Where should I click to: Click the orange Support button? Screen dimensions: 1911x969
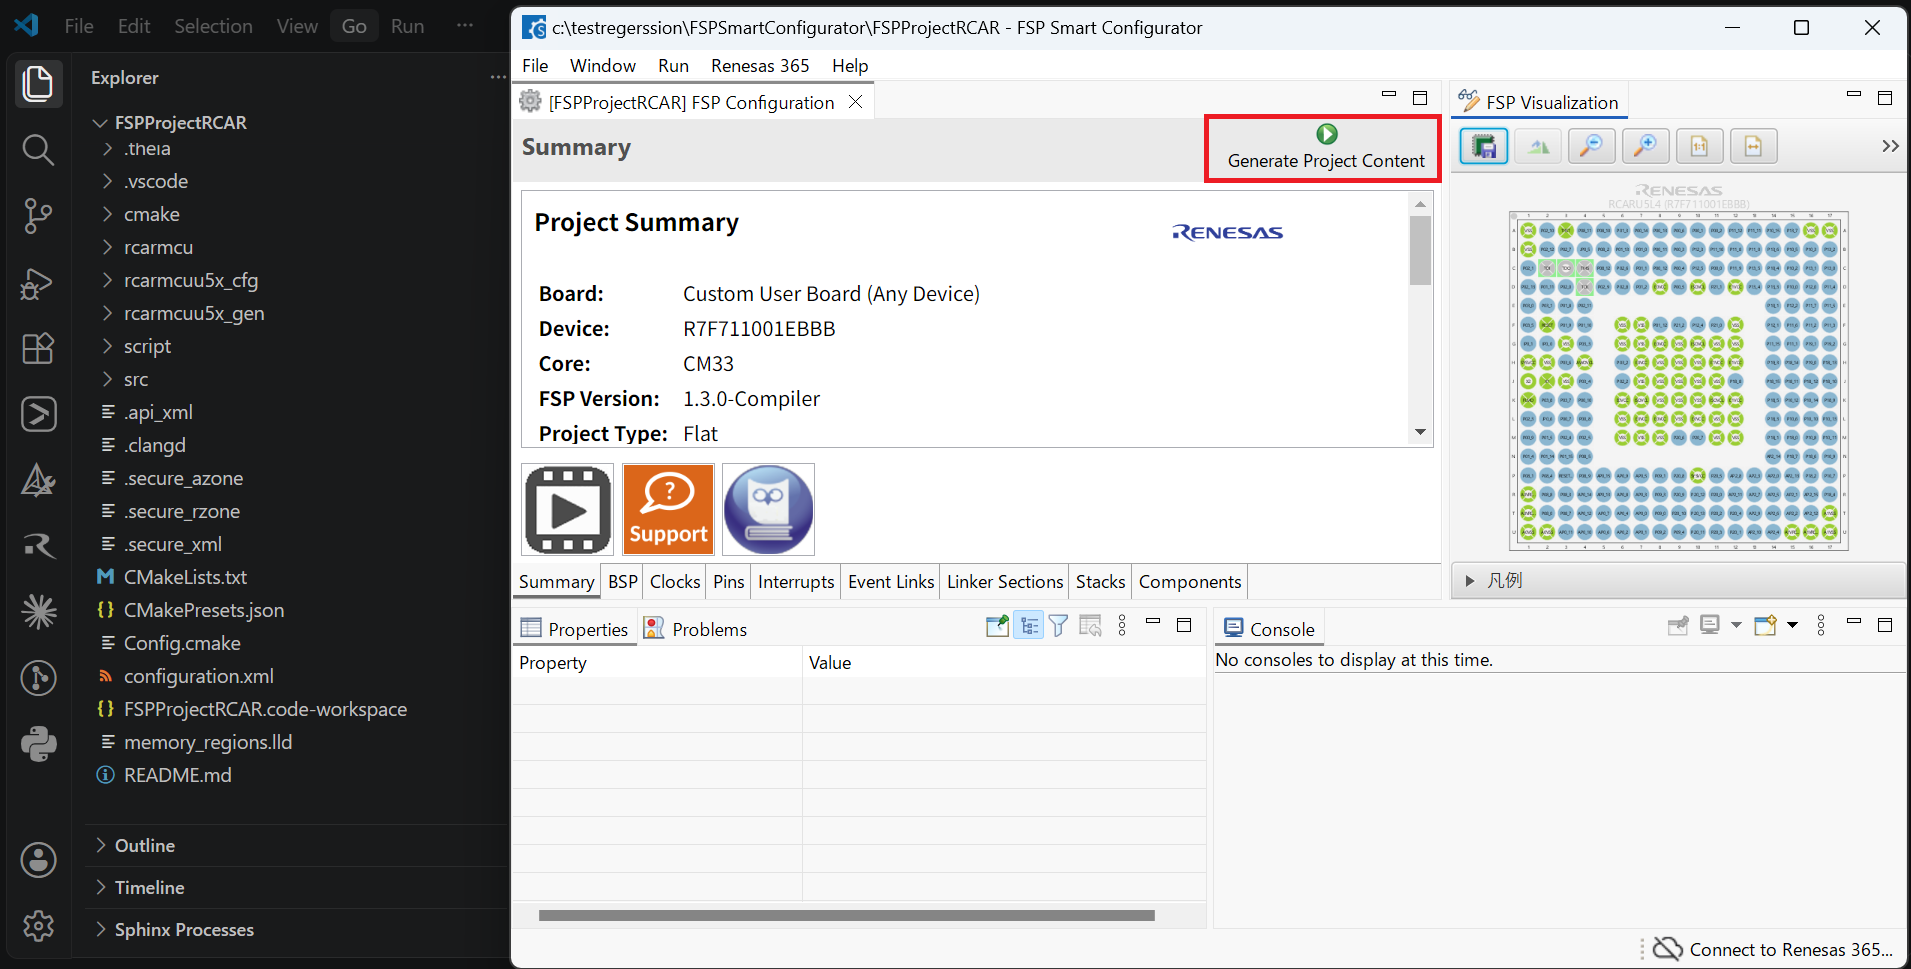click(x=668, y=510)
